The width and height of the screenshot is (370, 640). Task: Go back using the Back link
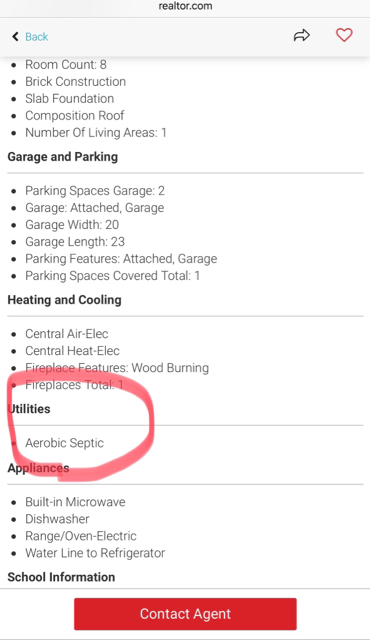pyautogui.click(x=36, y=37)
